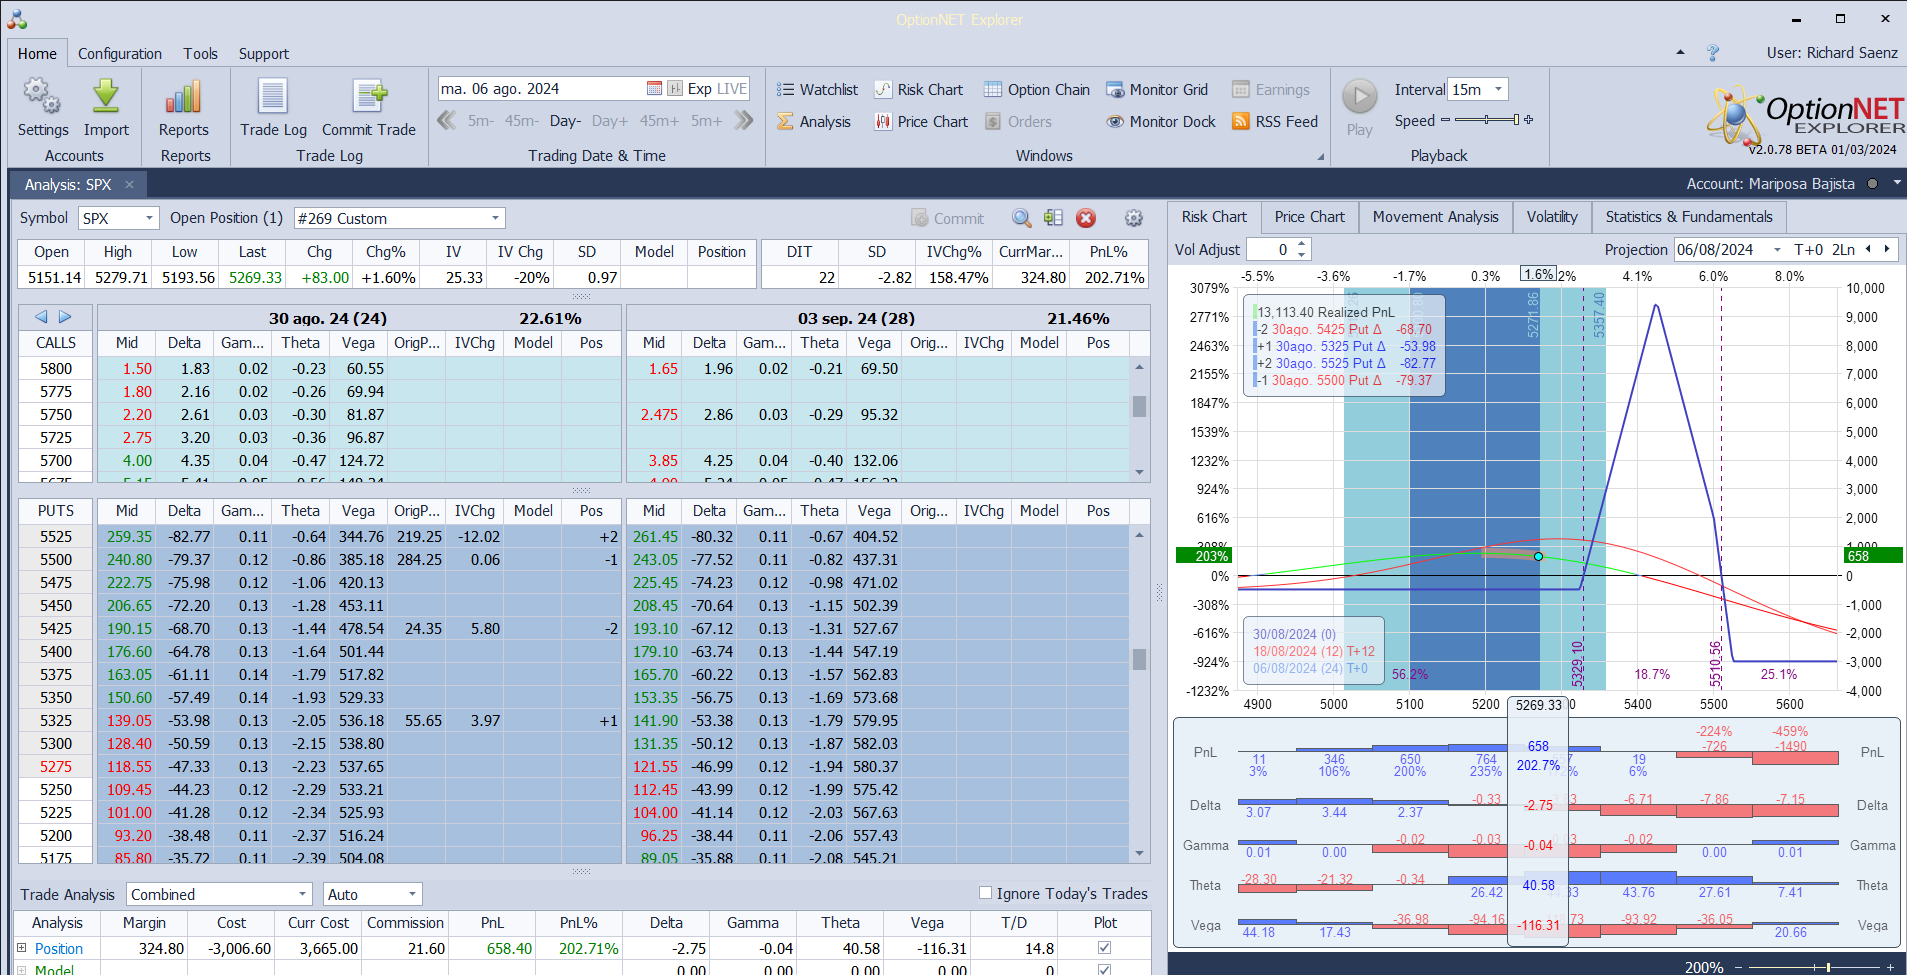The image size is (1907, 975).
Task: Toggle Plot checkbox for Position row
Action: tap(1104, 947)
